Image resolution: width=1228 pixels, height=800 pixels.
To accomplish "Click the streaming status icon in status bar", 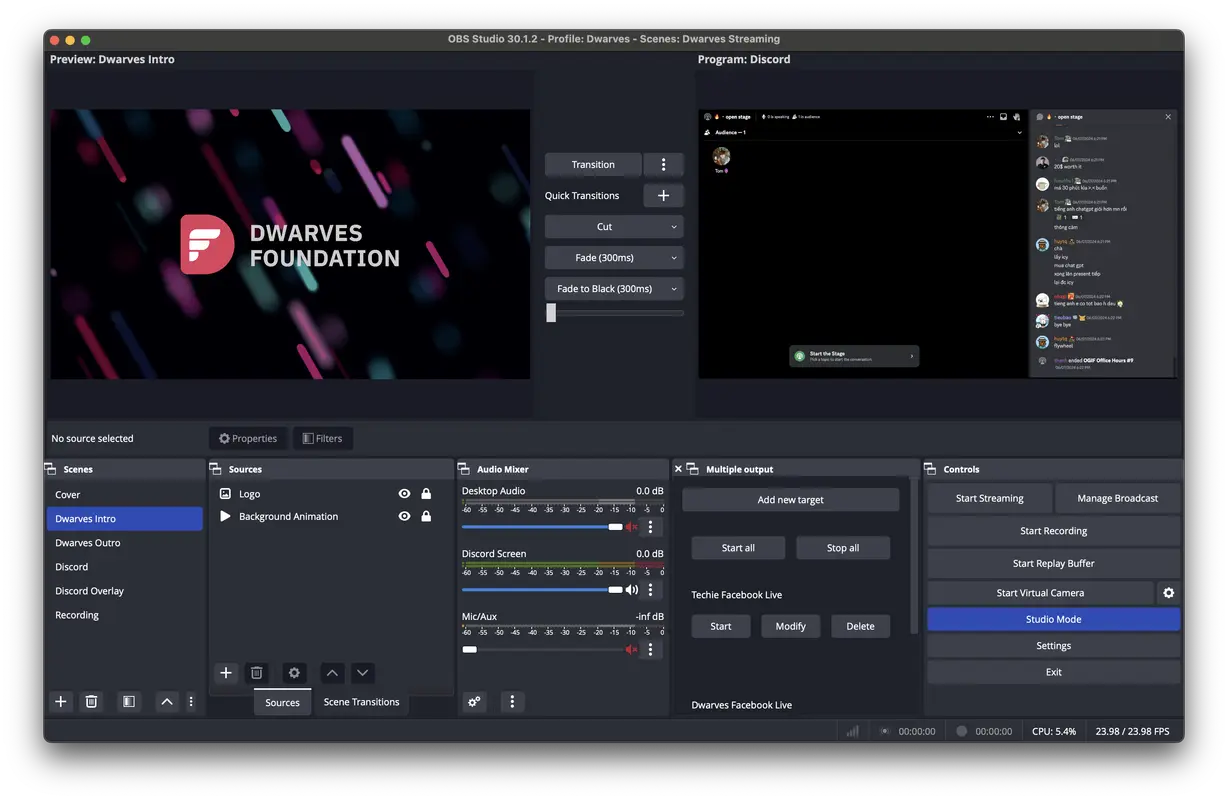I will click(x=885, y=731).
